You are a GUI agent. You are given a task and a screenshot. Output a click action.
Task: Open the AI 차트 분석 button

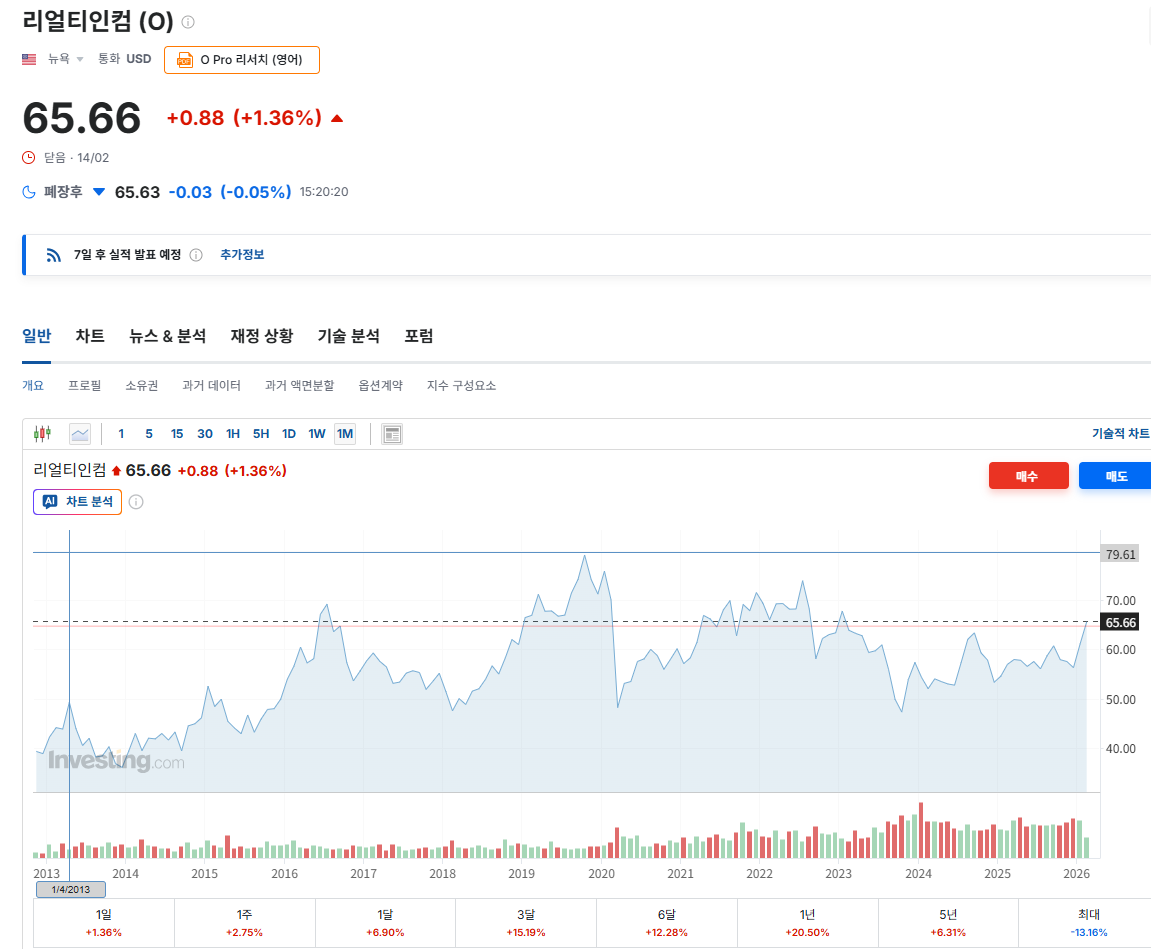coord(77,502)
